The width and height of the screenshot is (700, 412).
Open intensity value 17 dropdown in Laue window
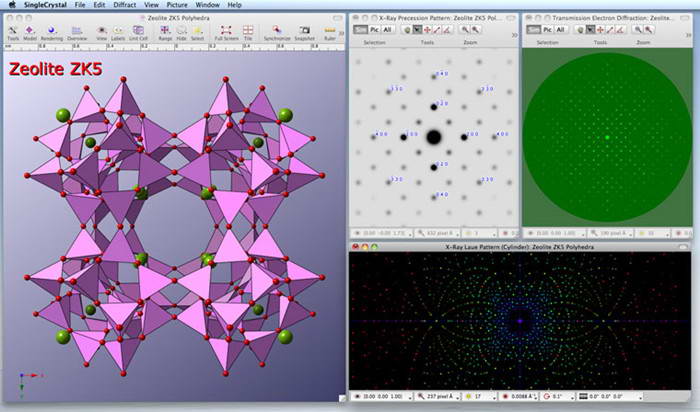pos(481,396)
